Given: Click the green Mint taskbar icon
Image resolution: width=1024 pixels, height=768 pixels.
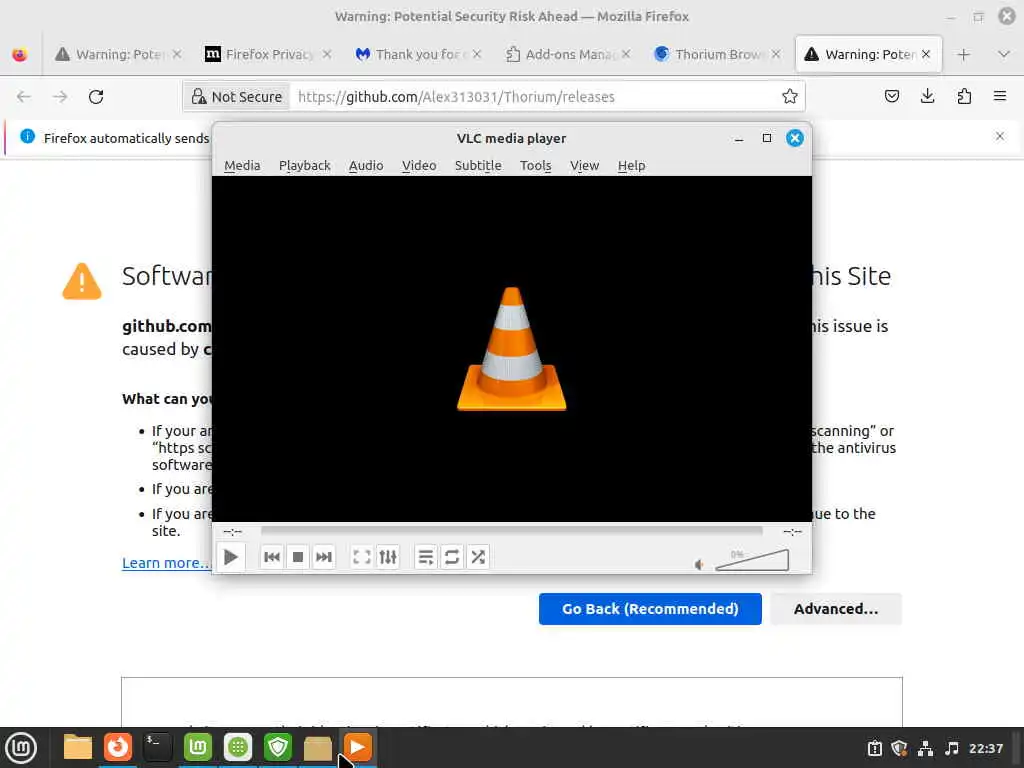Looking at the screenshot, I should coord(198,748).
